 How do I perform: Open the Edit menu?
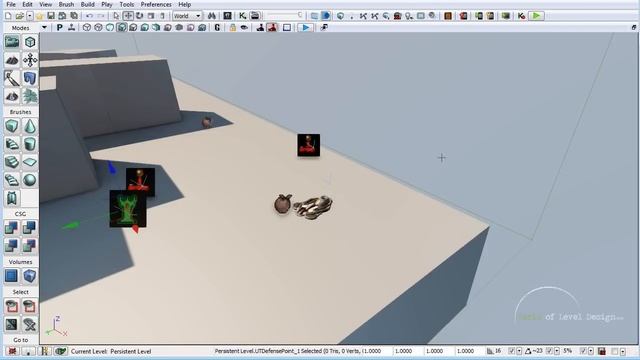point(27,4)
